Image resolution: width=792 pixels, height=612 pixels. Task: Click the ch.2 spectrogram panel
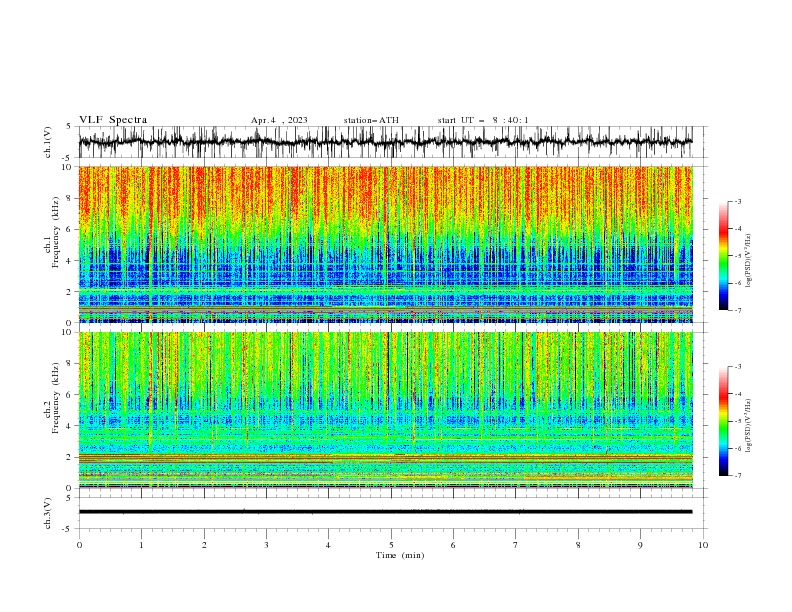[386, 410]
